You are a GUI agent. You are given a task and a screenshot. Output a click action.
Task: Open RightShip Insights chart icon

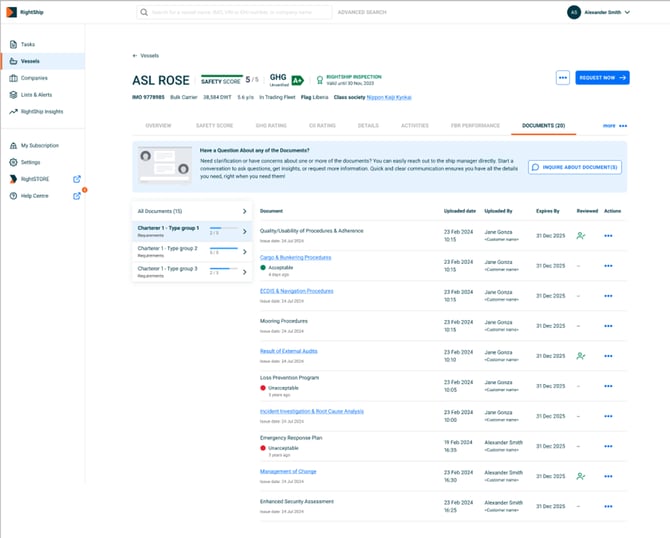[13, 111]
